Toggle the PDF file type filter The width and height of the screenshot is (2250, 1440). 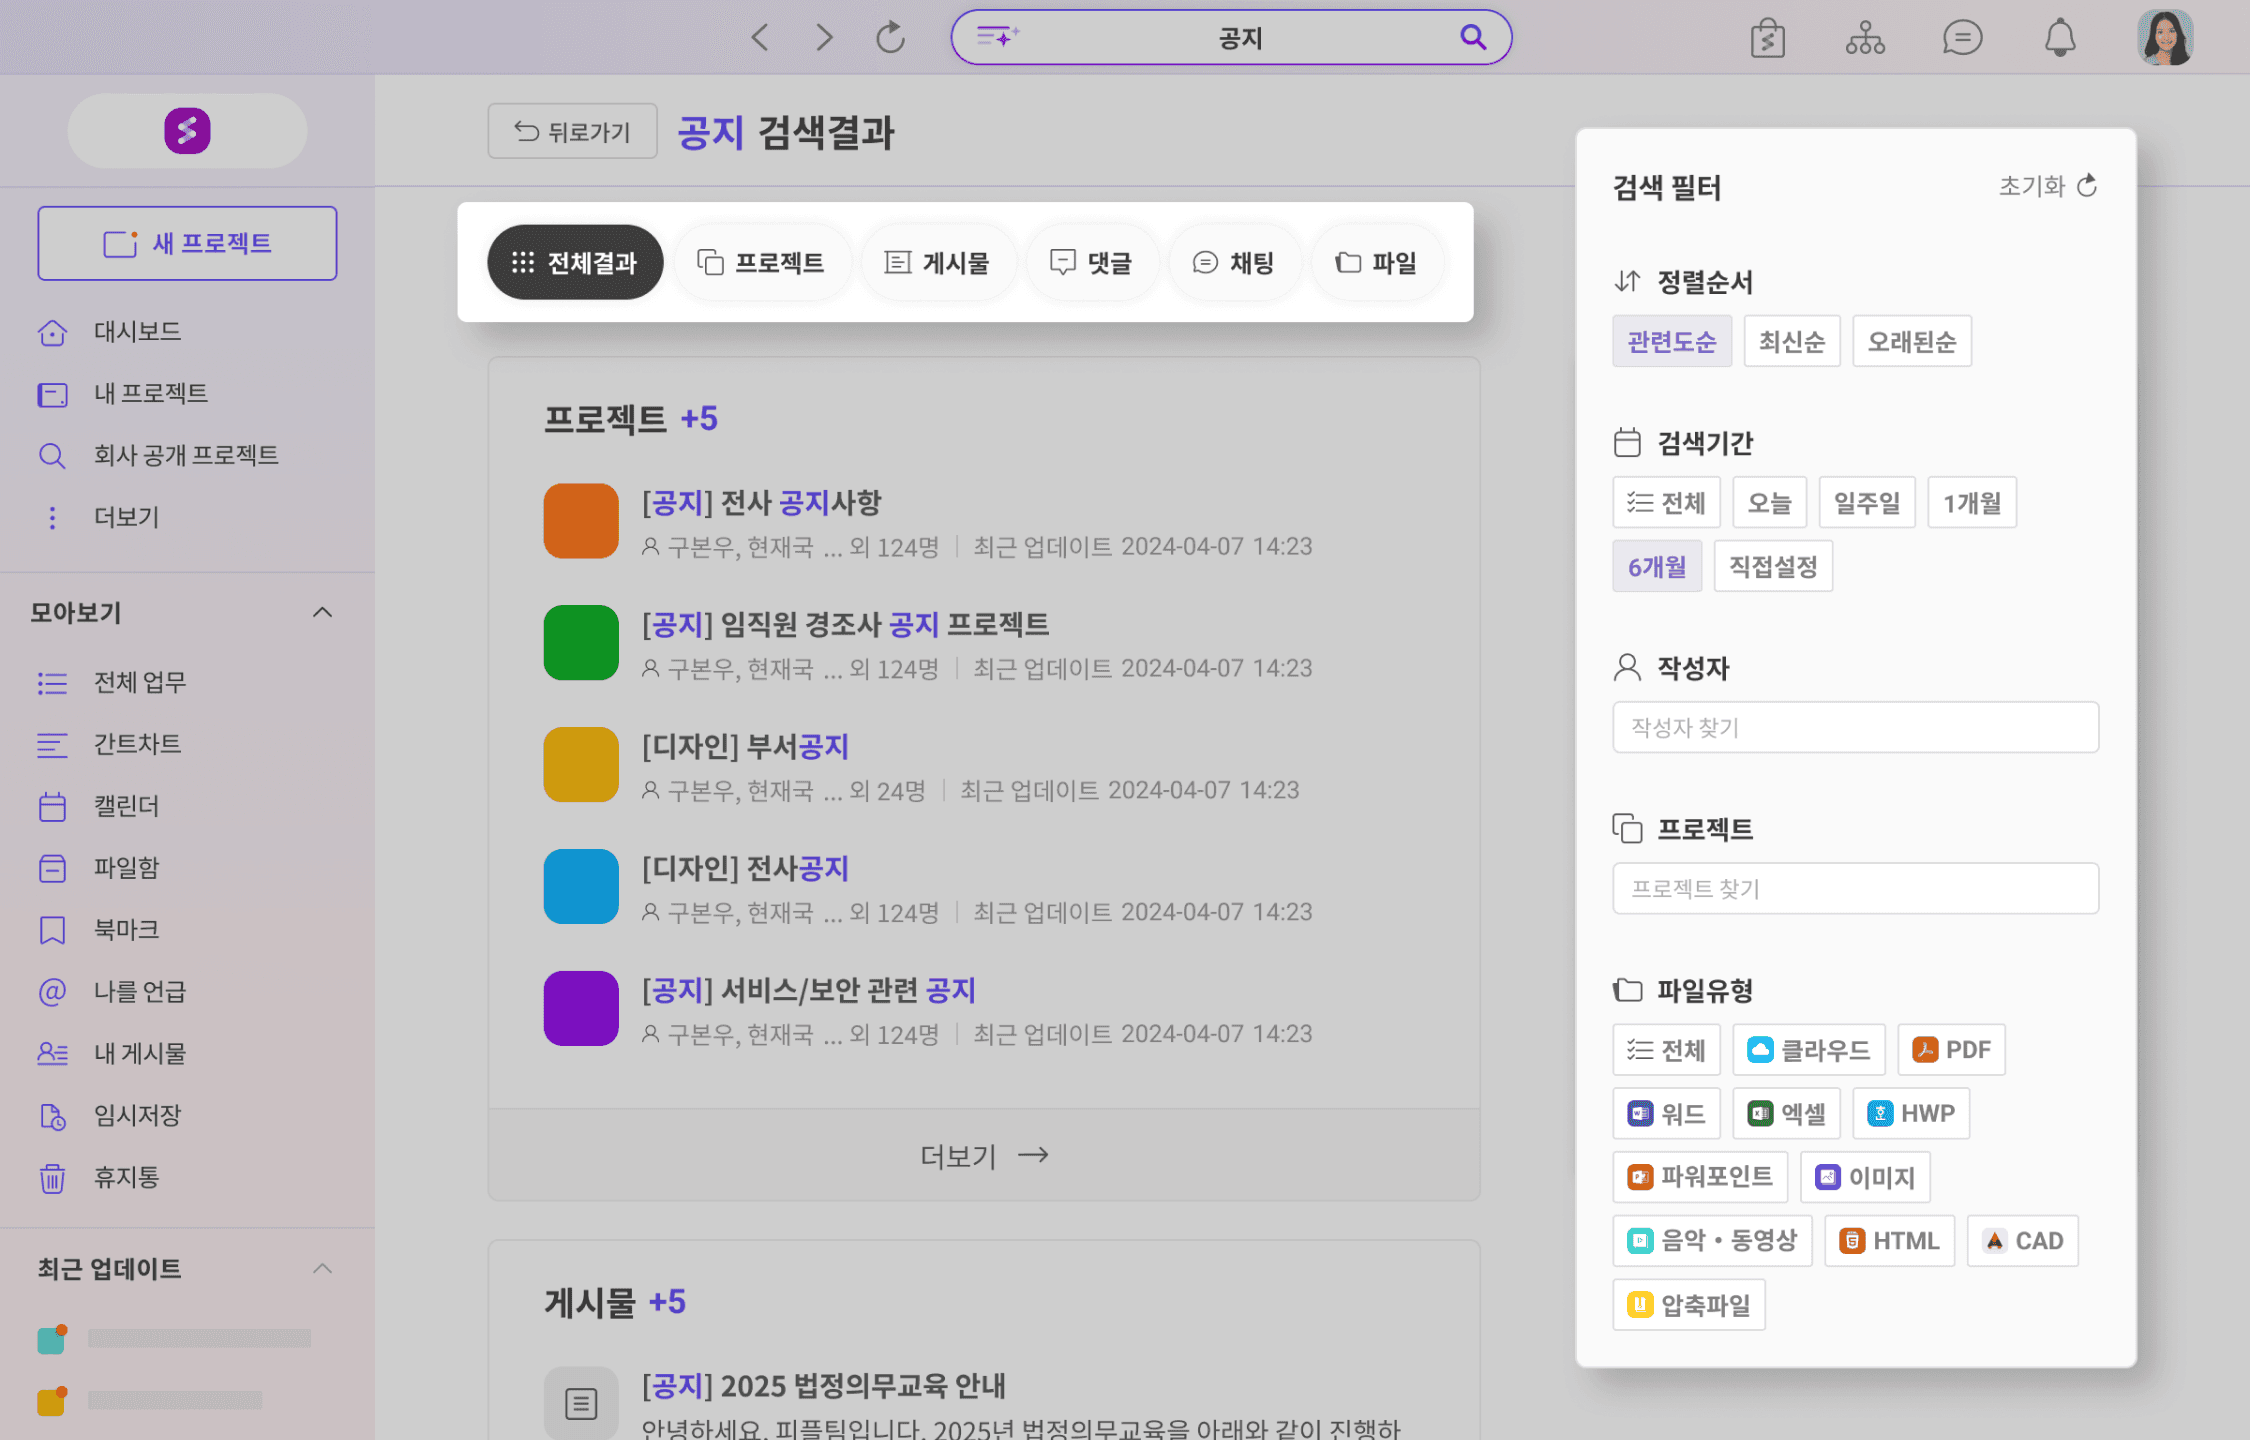(x=1951, y=1050)
